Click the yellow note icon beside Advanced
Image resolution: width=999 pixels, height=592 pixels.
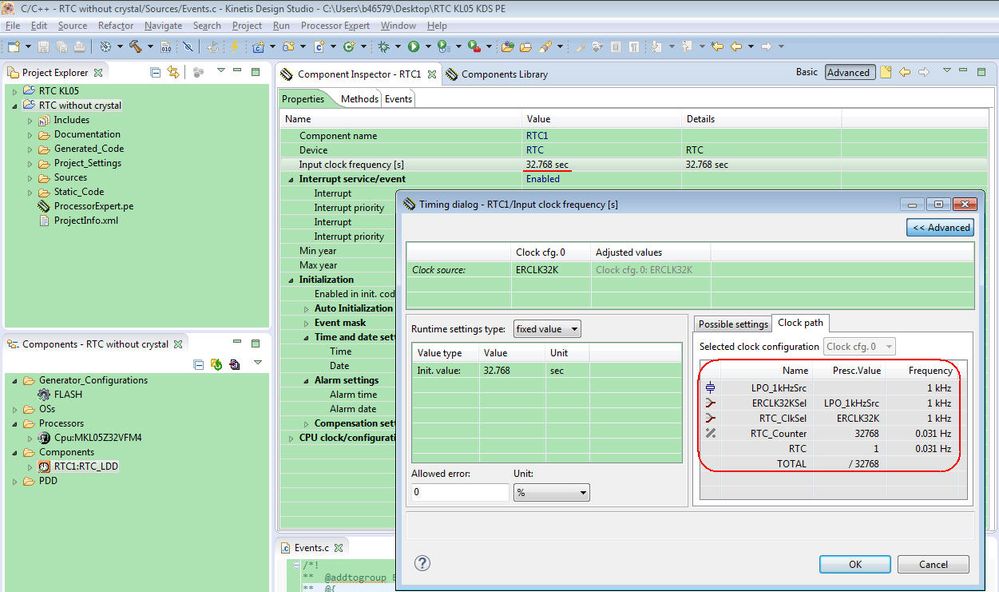886,72
